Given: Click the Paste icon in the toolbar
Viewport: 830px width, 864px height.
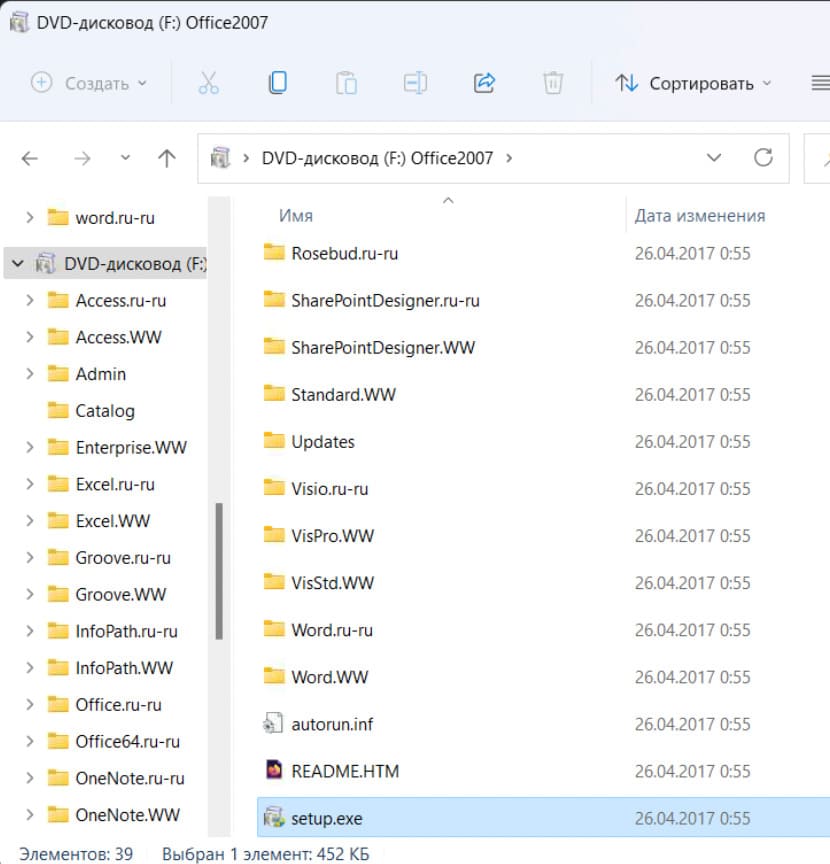Looking at the screenshot, I should tap(347, 83).
